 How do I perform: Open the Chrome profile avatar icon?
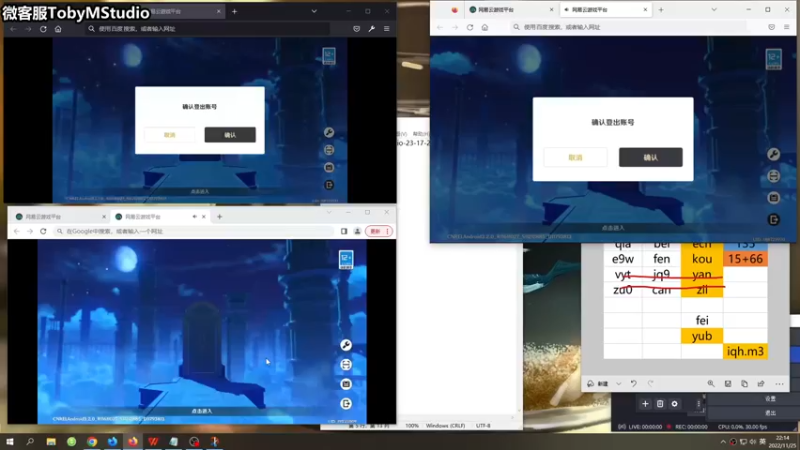click(x=358, y=231)
